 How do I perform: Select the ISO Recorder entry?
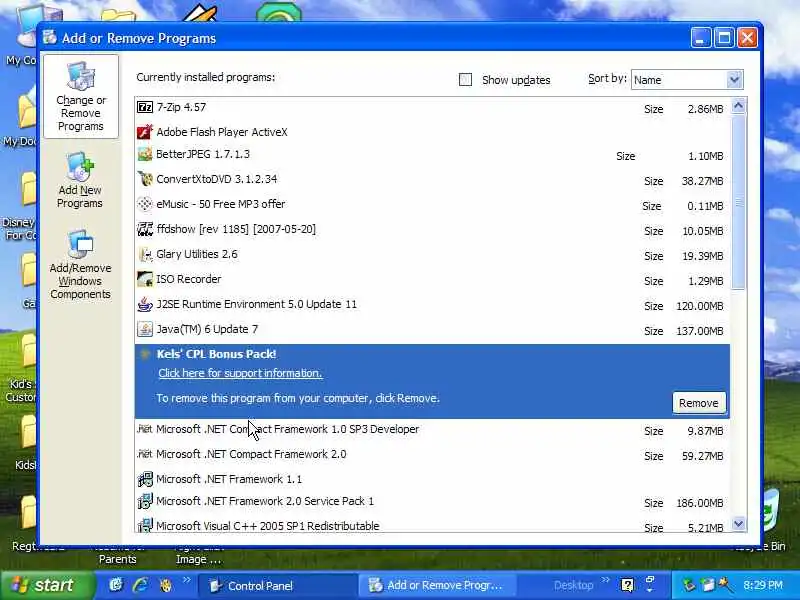pyautogui.click(x=433, y=280)
